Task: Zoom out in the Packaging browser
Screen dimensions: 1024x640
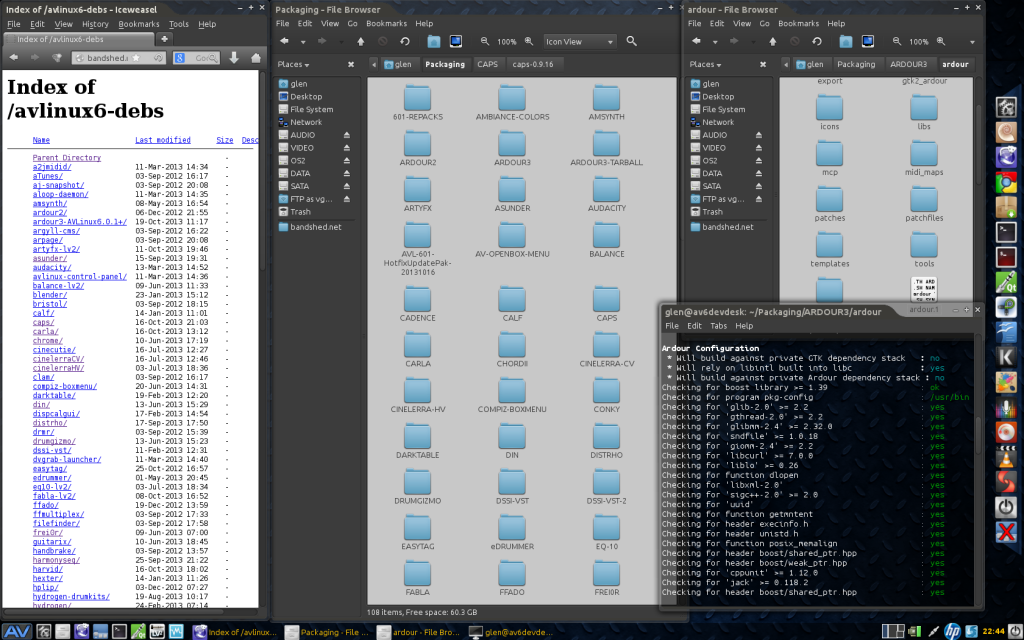Action: click(485, 41)
